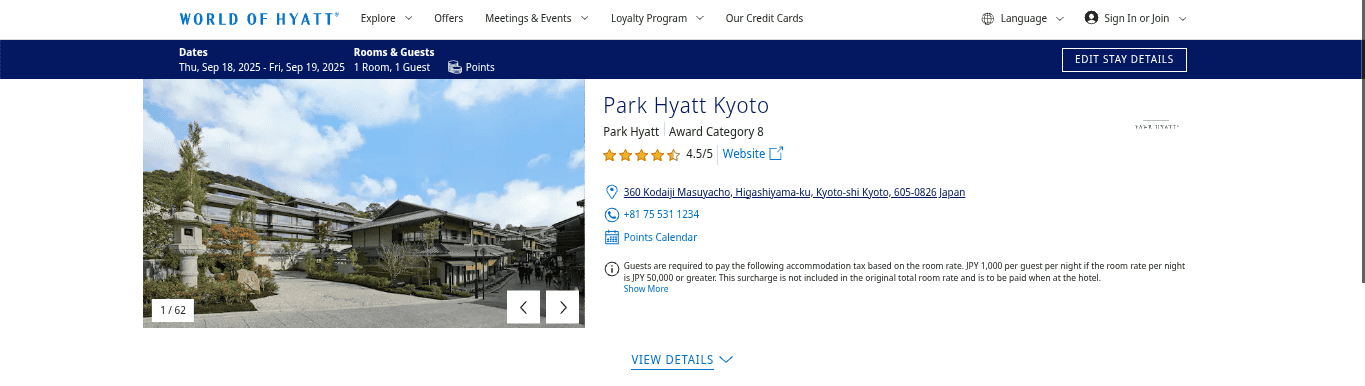Click the 1 Room, 1 Guest text
Viewport: 1365px width, 386px height.
tap(392, 67)
